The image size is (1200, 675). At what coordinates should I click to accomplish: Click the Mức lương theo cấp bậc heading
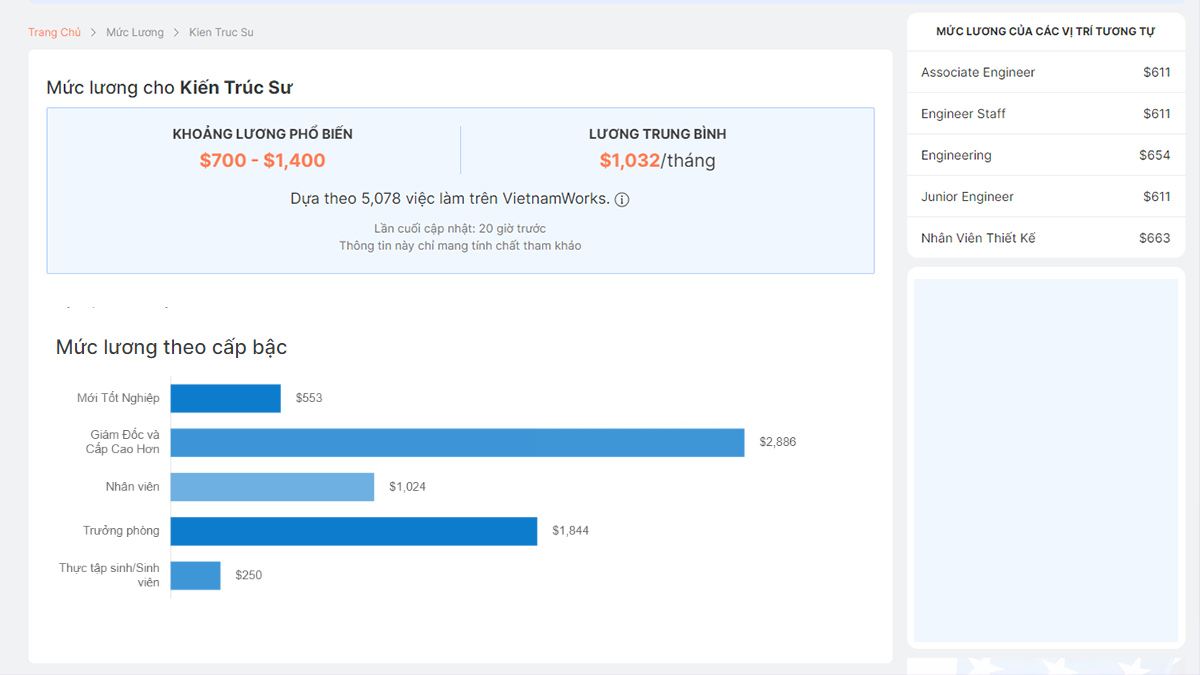click(171, 347)
